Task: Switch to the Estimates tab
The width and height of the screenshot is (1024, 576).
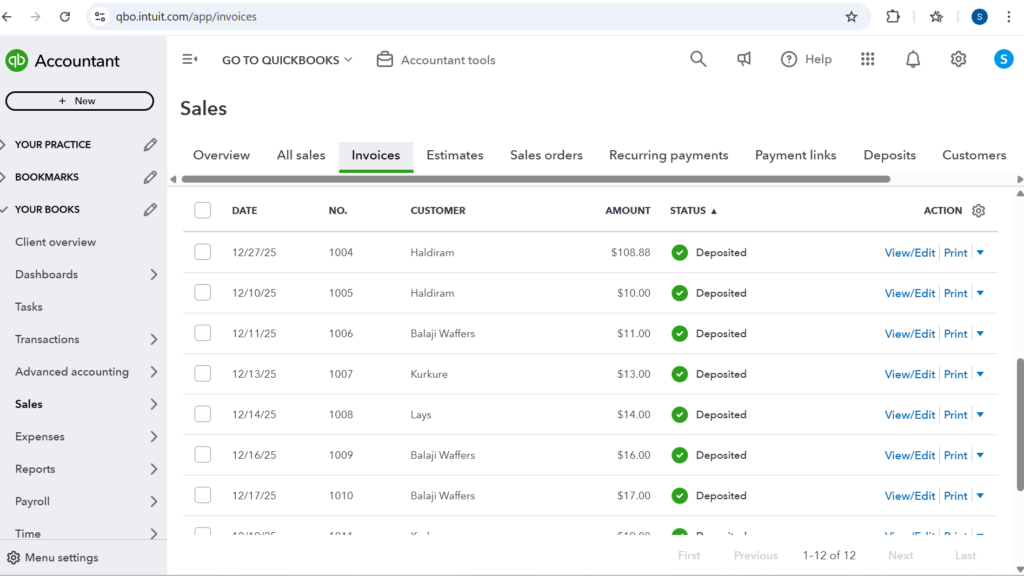Action: point(455,155)
